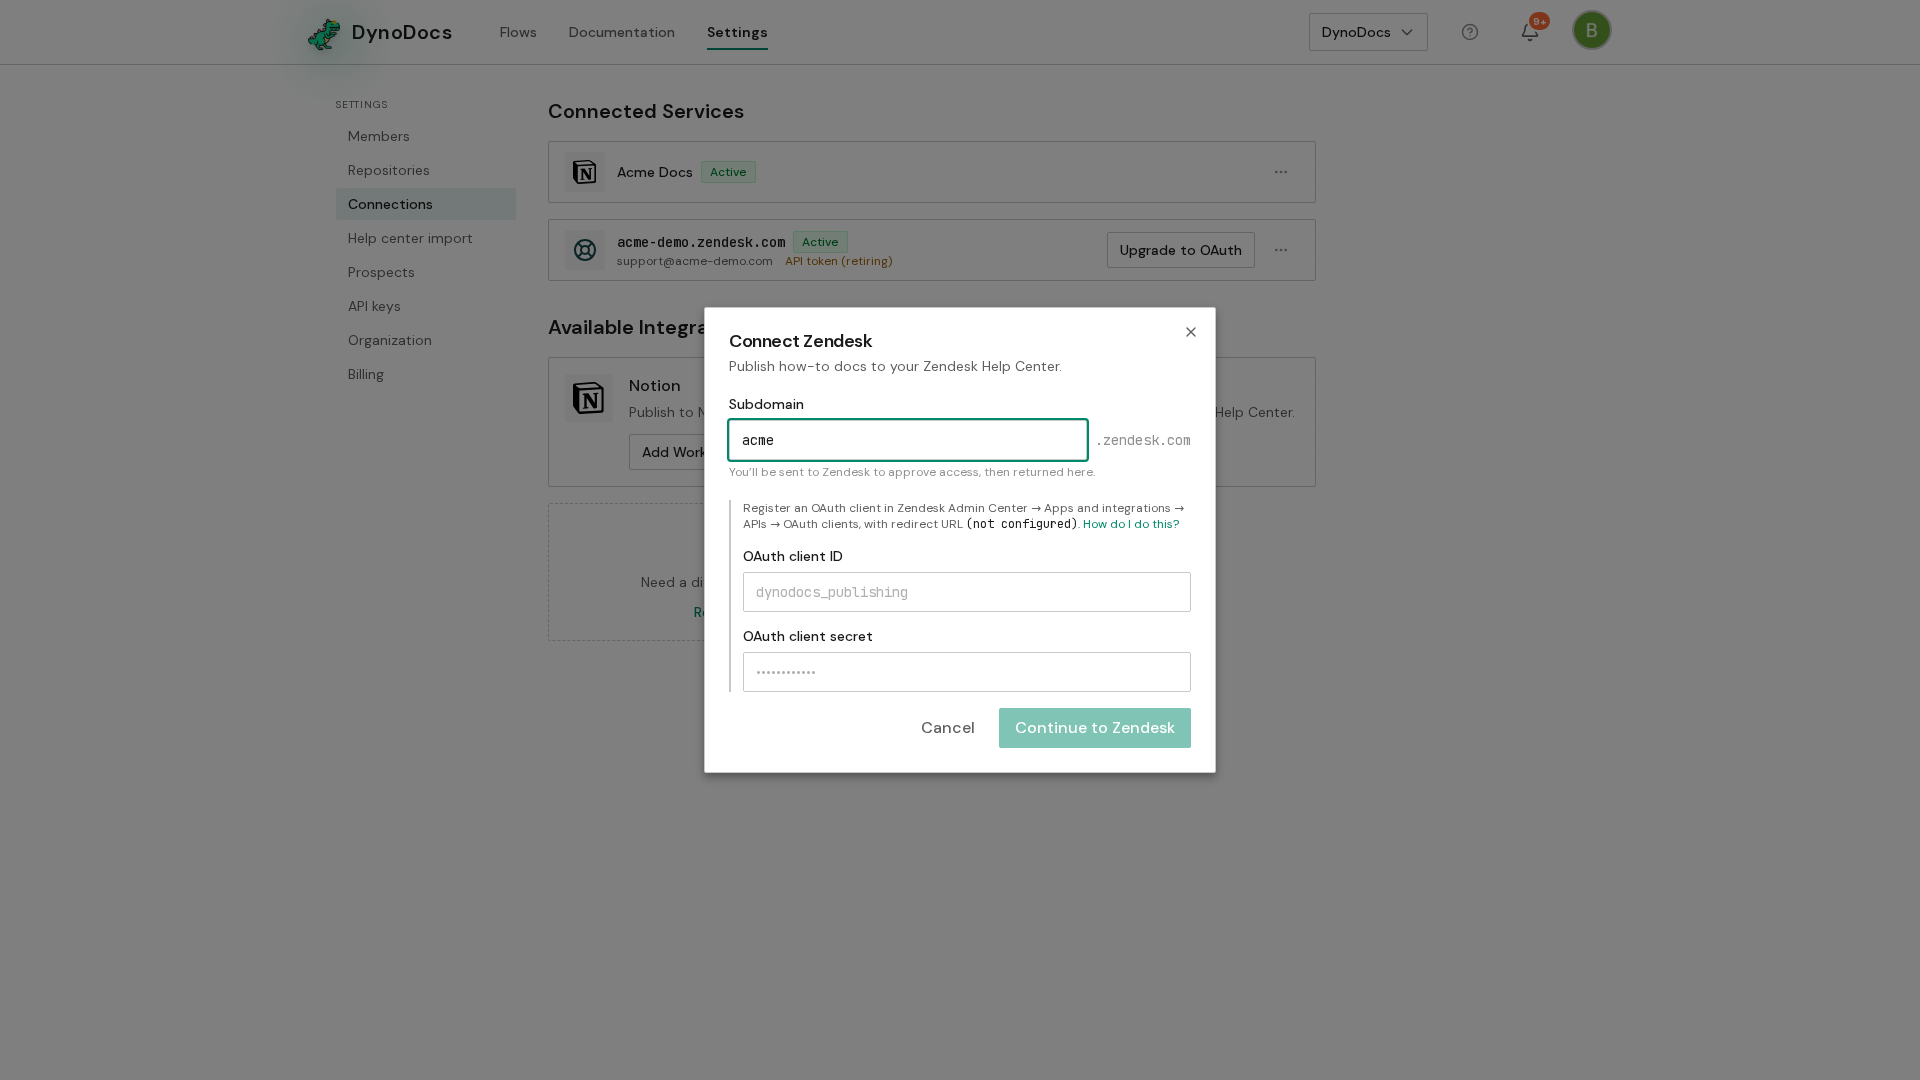
Task: Open API keys settings
Action: click(426, 306)
